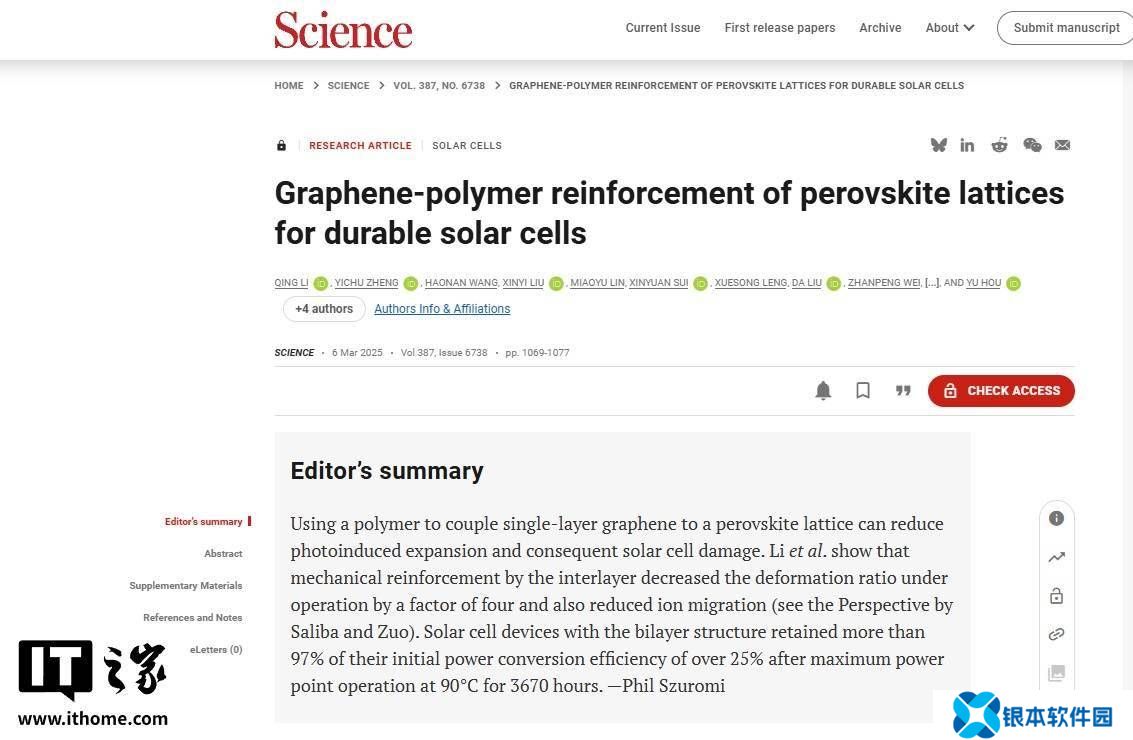
Task: Click the Check Access button
Action: (1001, 391)
